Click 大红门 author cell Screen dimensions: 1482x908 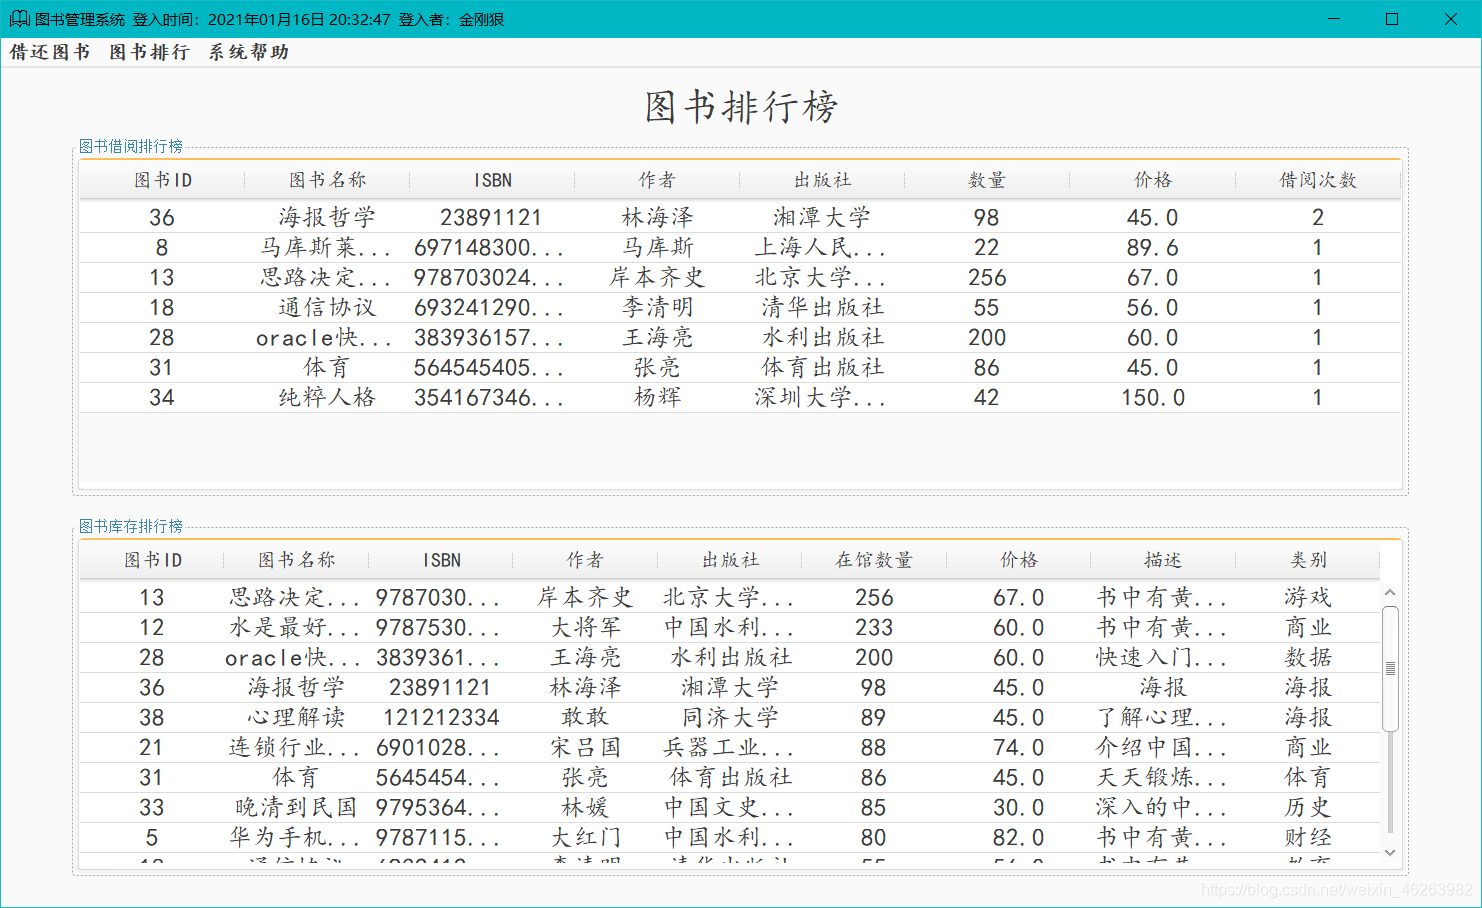[x=585, y=837]
